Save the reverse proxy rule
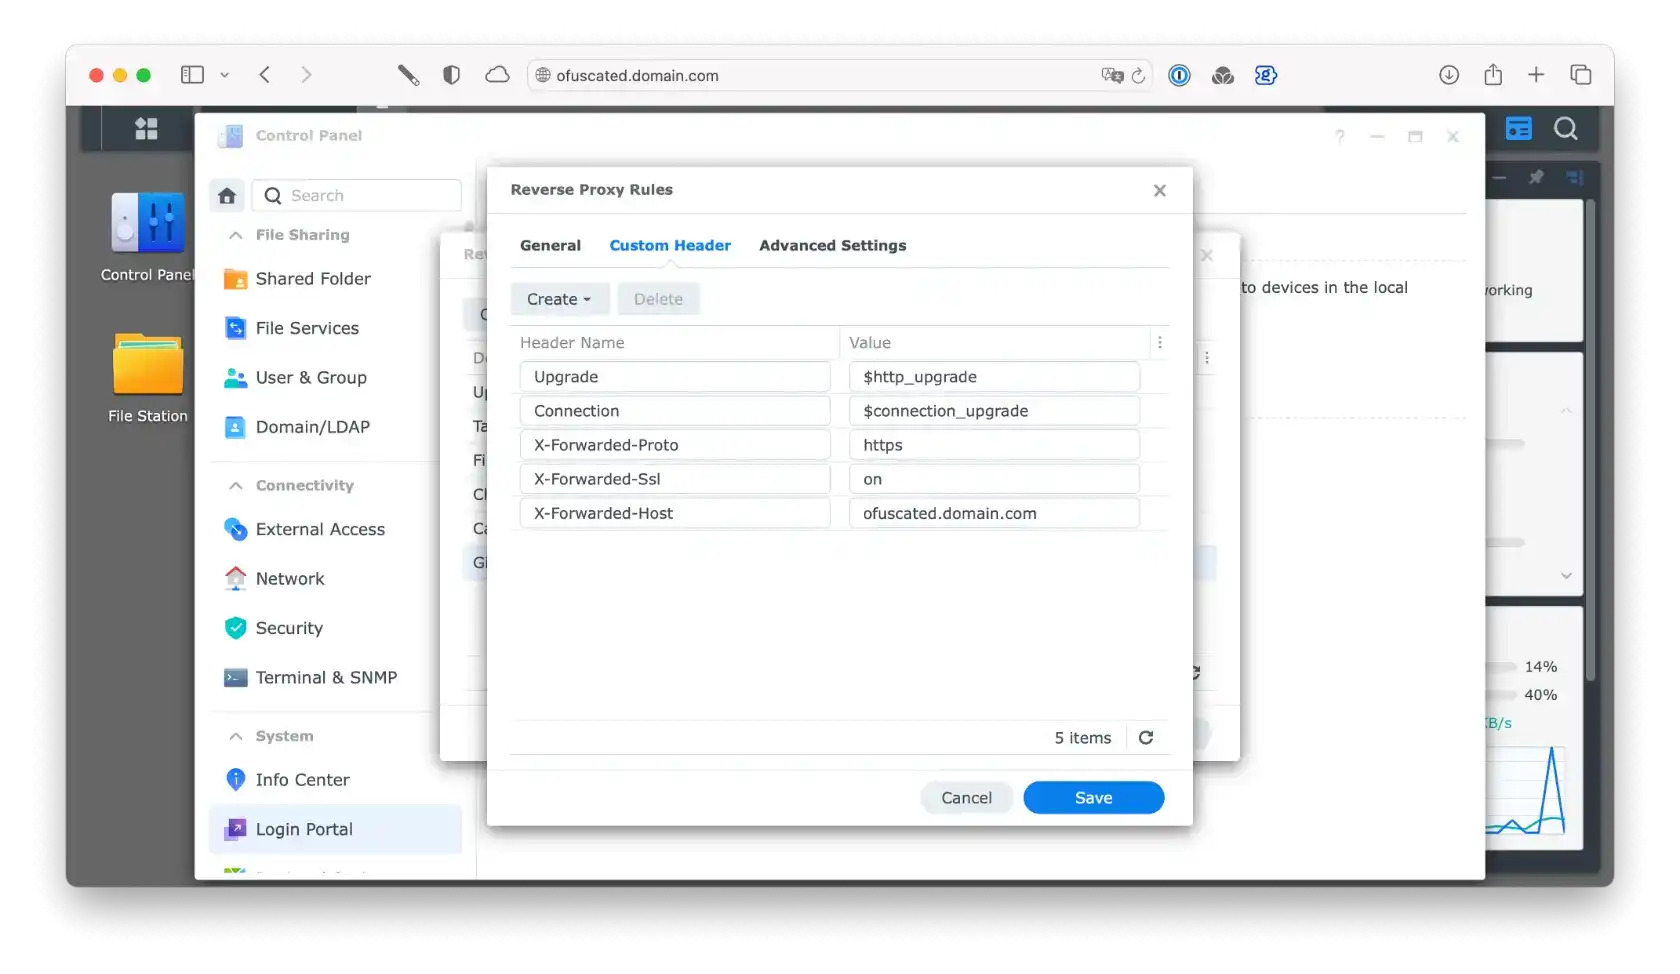This screenshot has width=1680, height=974. coord(1093,798)
